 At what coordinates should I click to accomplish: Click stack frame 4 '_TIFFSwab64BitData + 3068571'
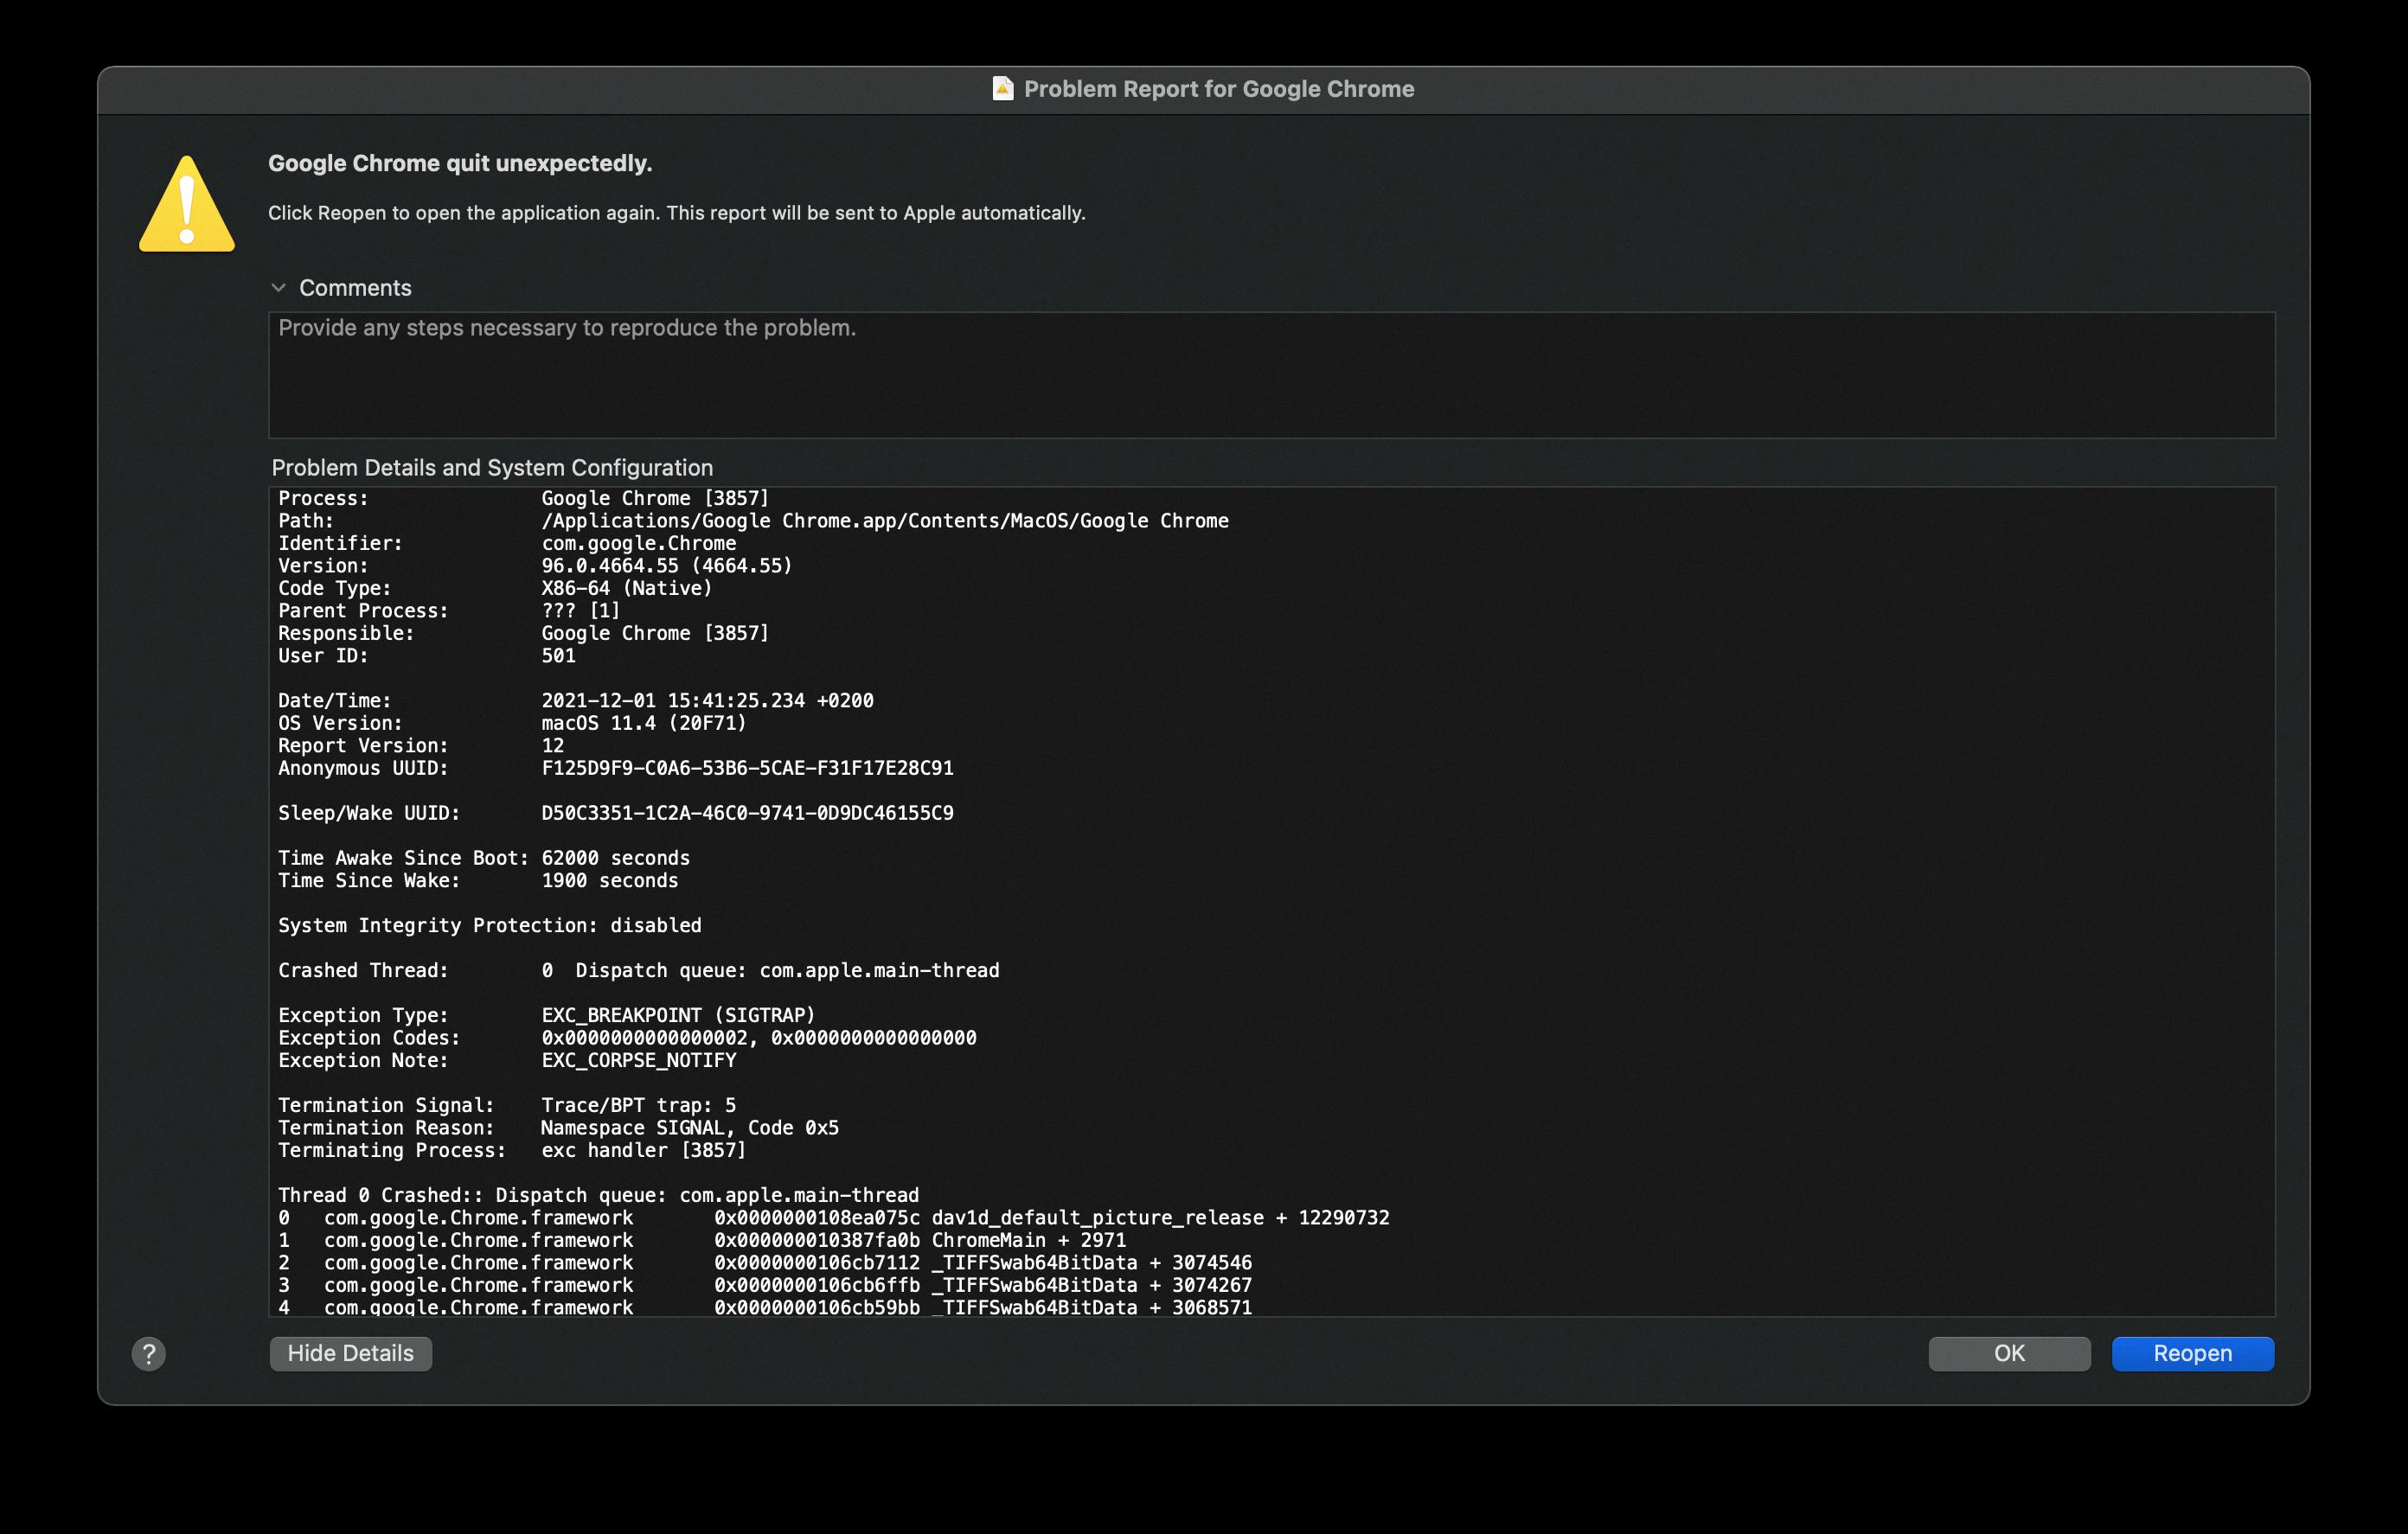point(1091,1307)
